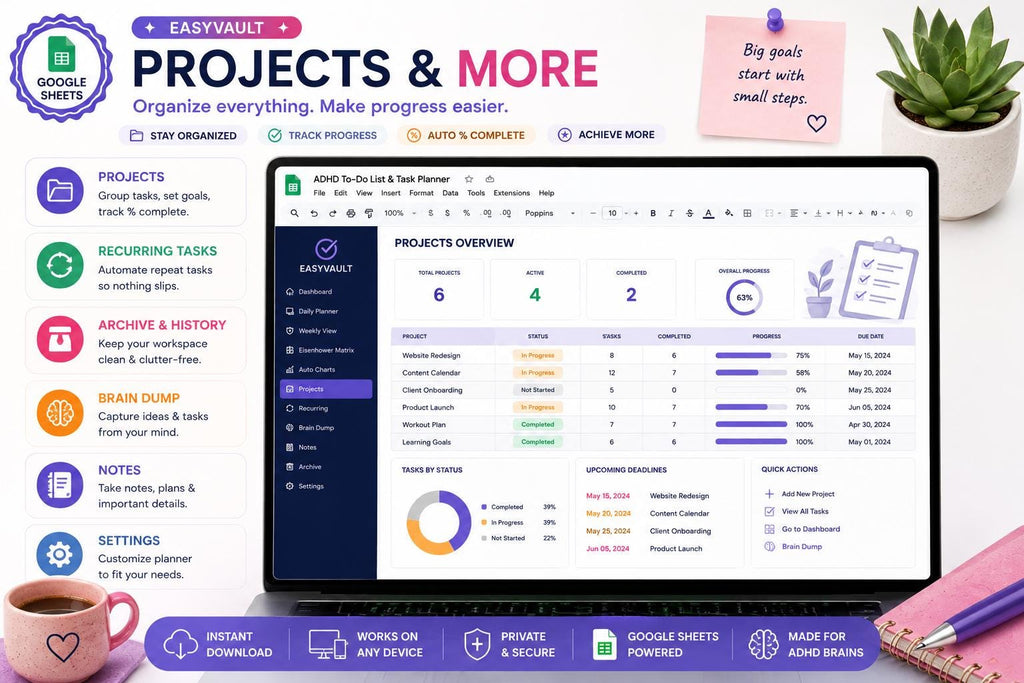The image size is (1024, 683).
Task: Open the horizontal align dropdown
Action: click(x=797, y=214)
